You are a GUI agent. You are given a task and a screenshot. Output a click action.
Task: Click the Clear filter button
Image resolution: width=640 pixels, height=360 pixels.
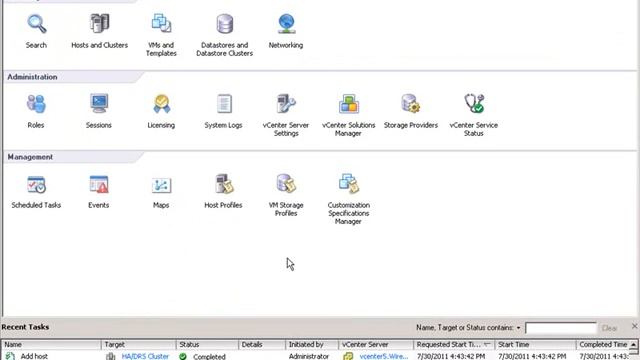pyautogui.click(x=609, y=328)
